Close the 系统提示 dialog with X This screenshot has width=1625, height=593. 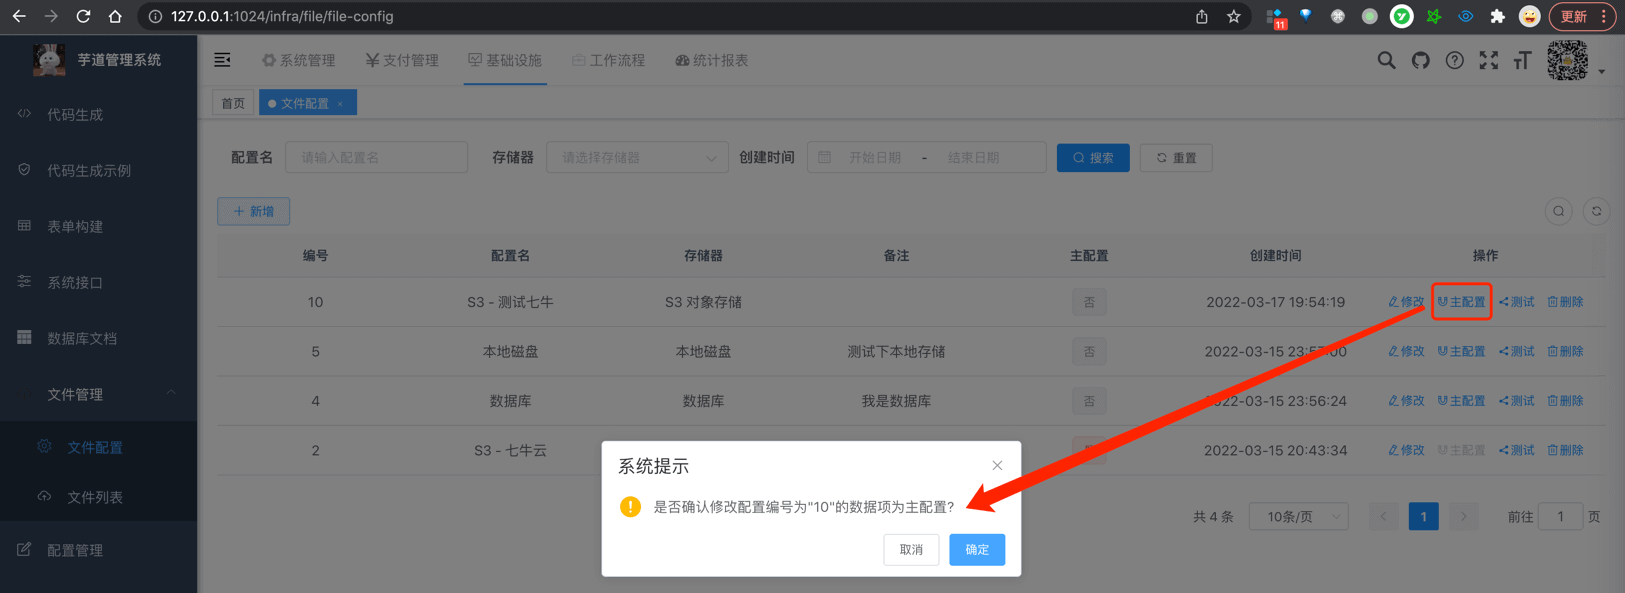(x=997, y=465)
